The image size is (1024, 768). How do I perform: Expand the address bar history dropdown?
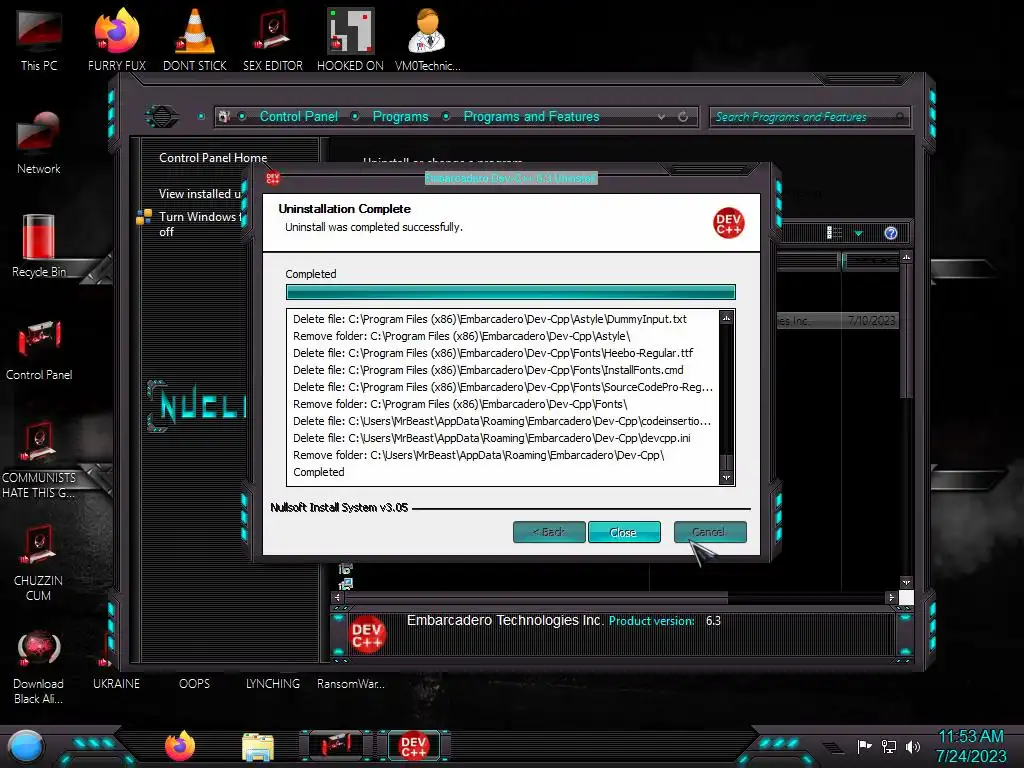[662, 117]
